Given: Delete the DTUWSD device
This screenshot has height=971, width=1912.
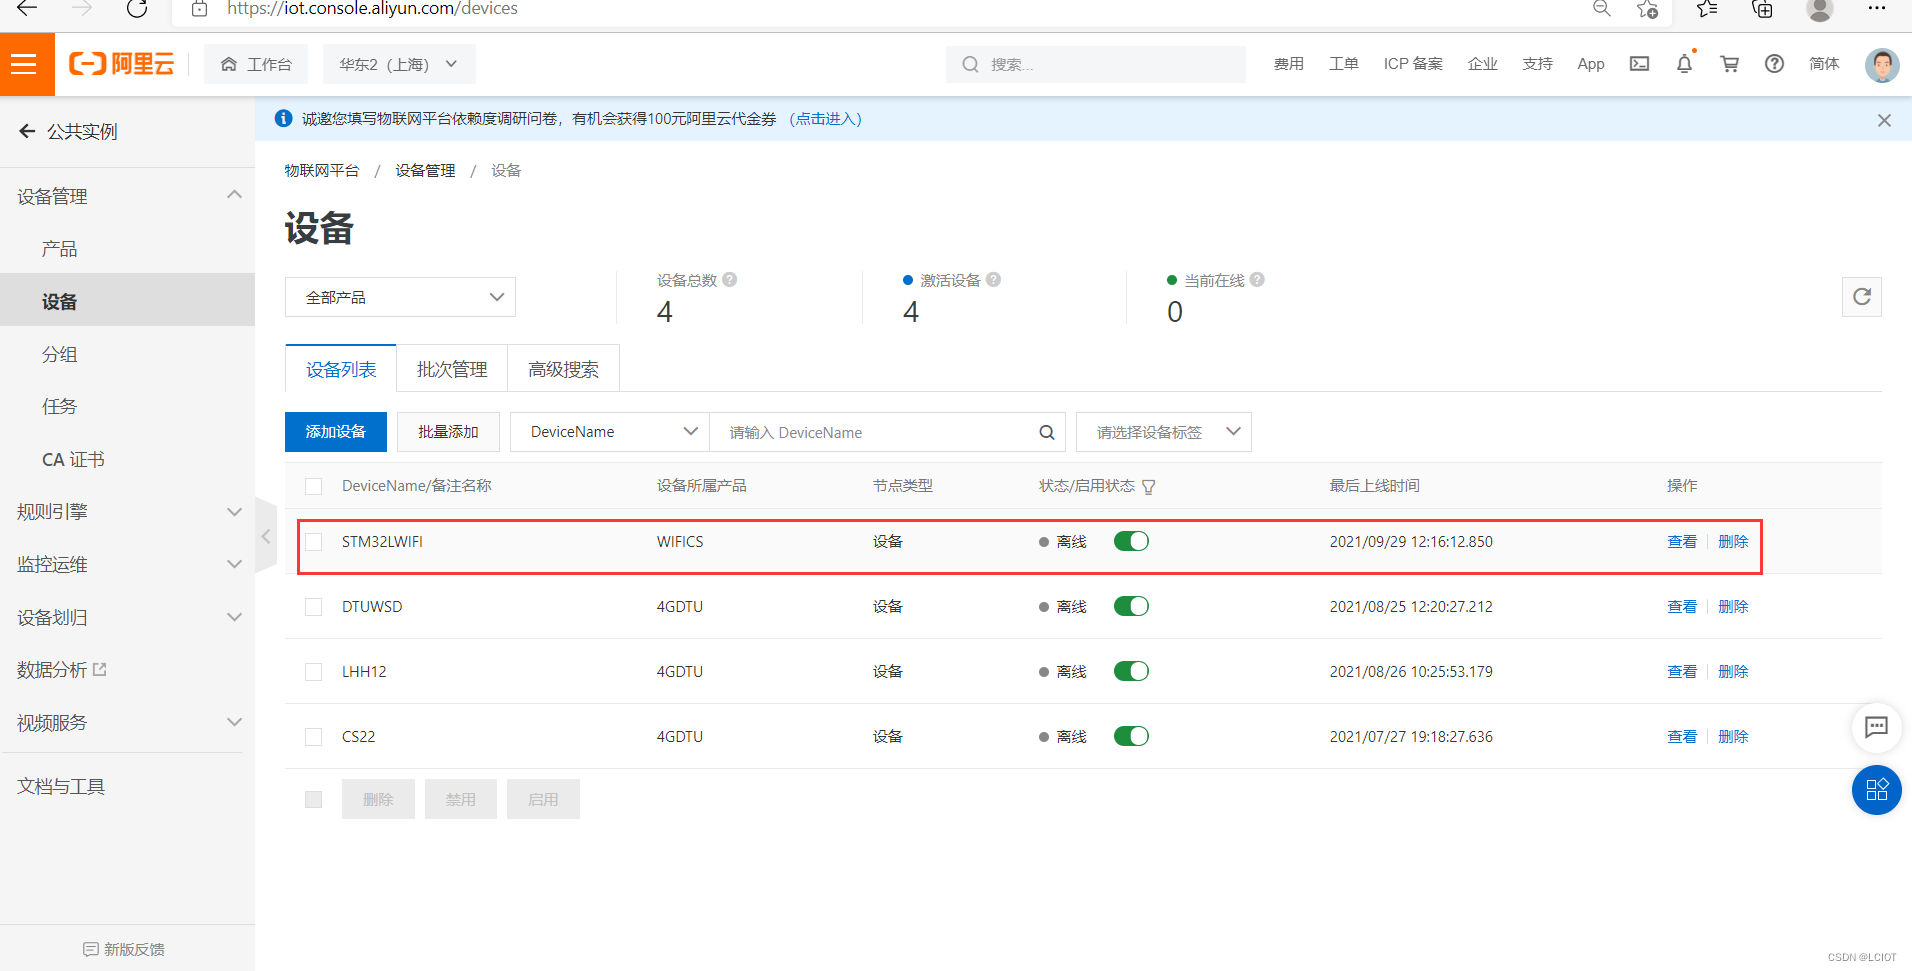Looking at the screenshot, I should tap(1733, 607).
